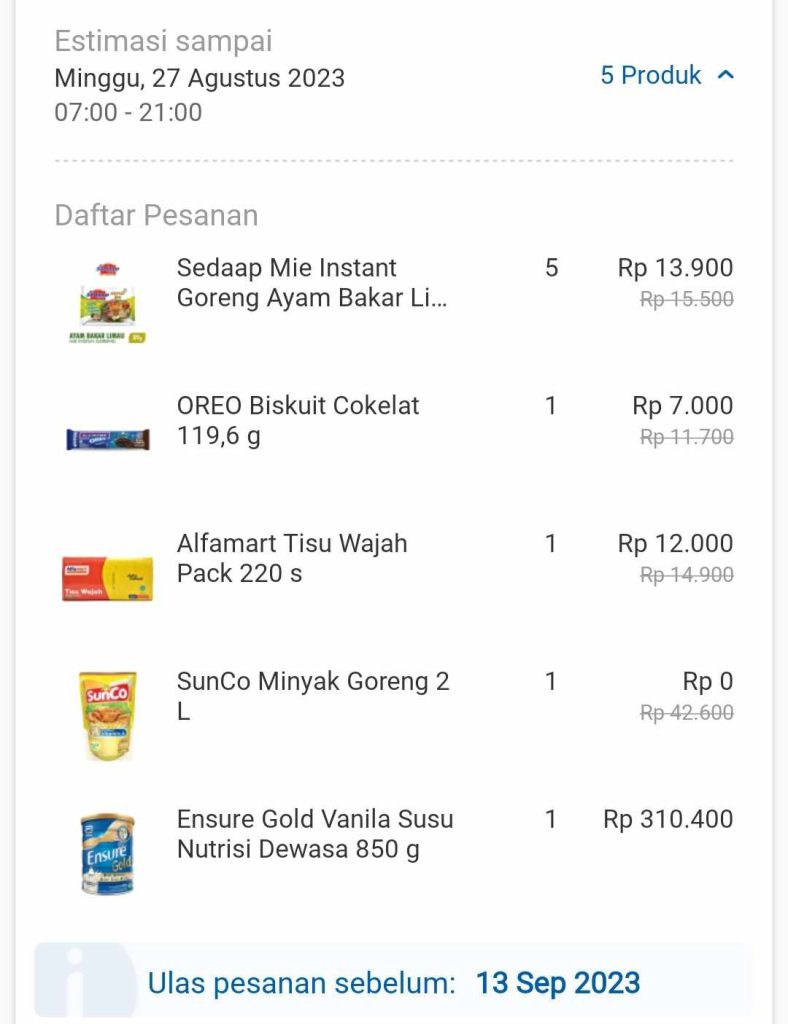Image resolution: width=788 pixels, height=1024 pixels.
Task: Click the 5 Produk label
Action: (x=651, y=75)
